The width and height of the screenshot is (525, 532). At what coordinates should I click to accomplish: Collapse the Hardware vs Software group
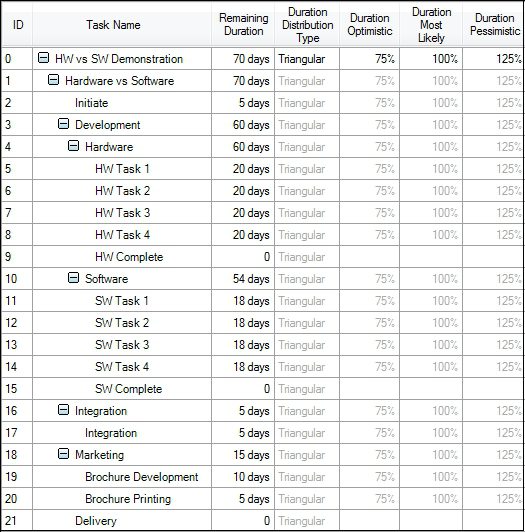click(x=53, y=80)
